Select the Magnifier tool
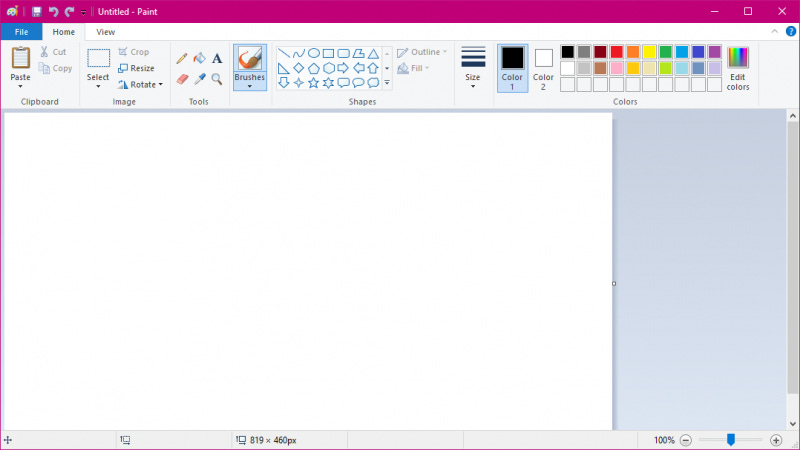Screen dimensions: 800x450 coord(217,79)
